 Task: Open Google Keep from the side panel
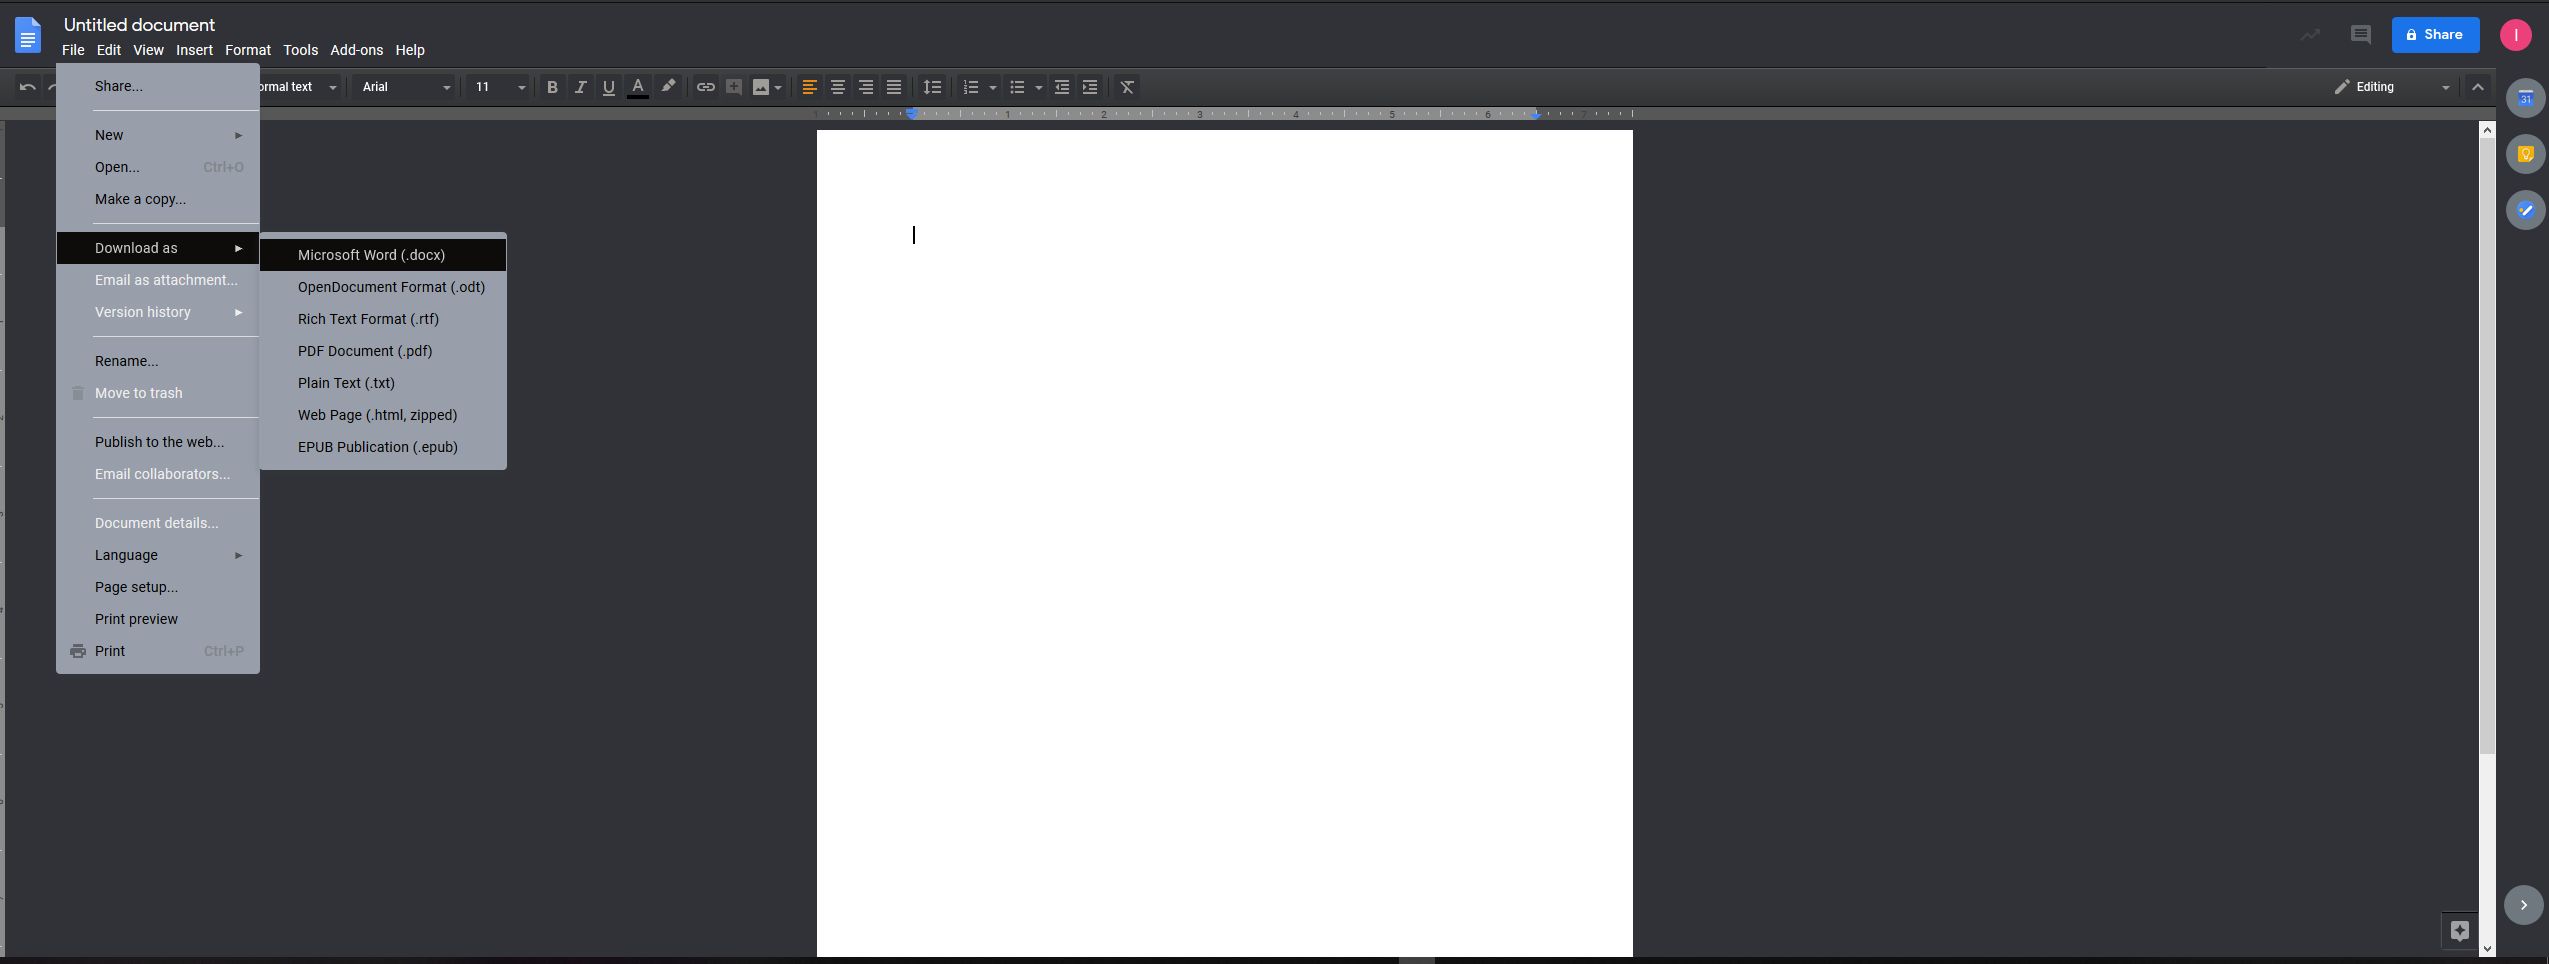tap(2524, 153)
